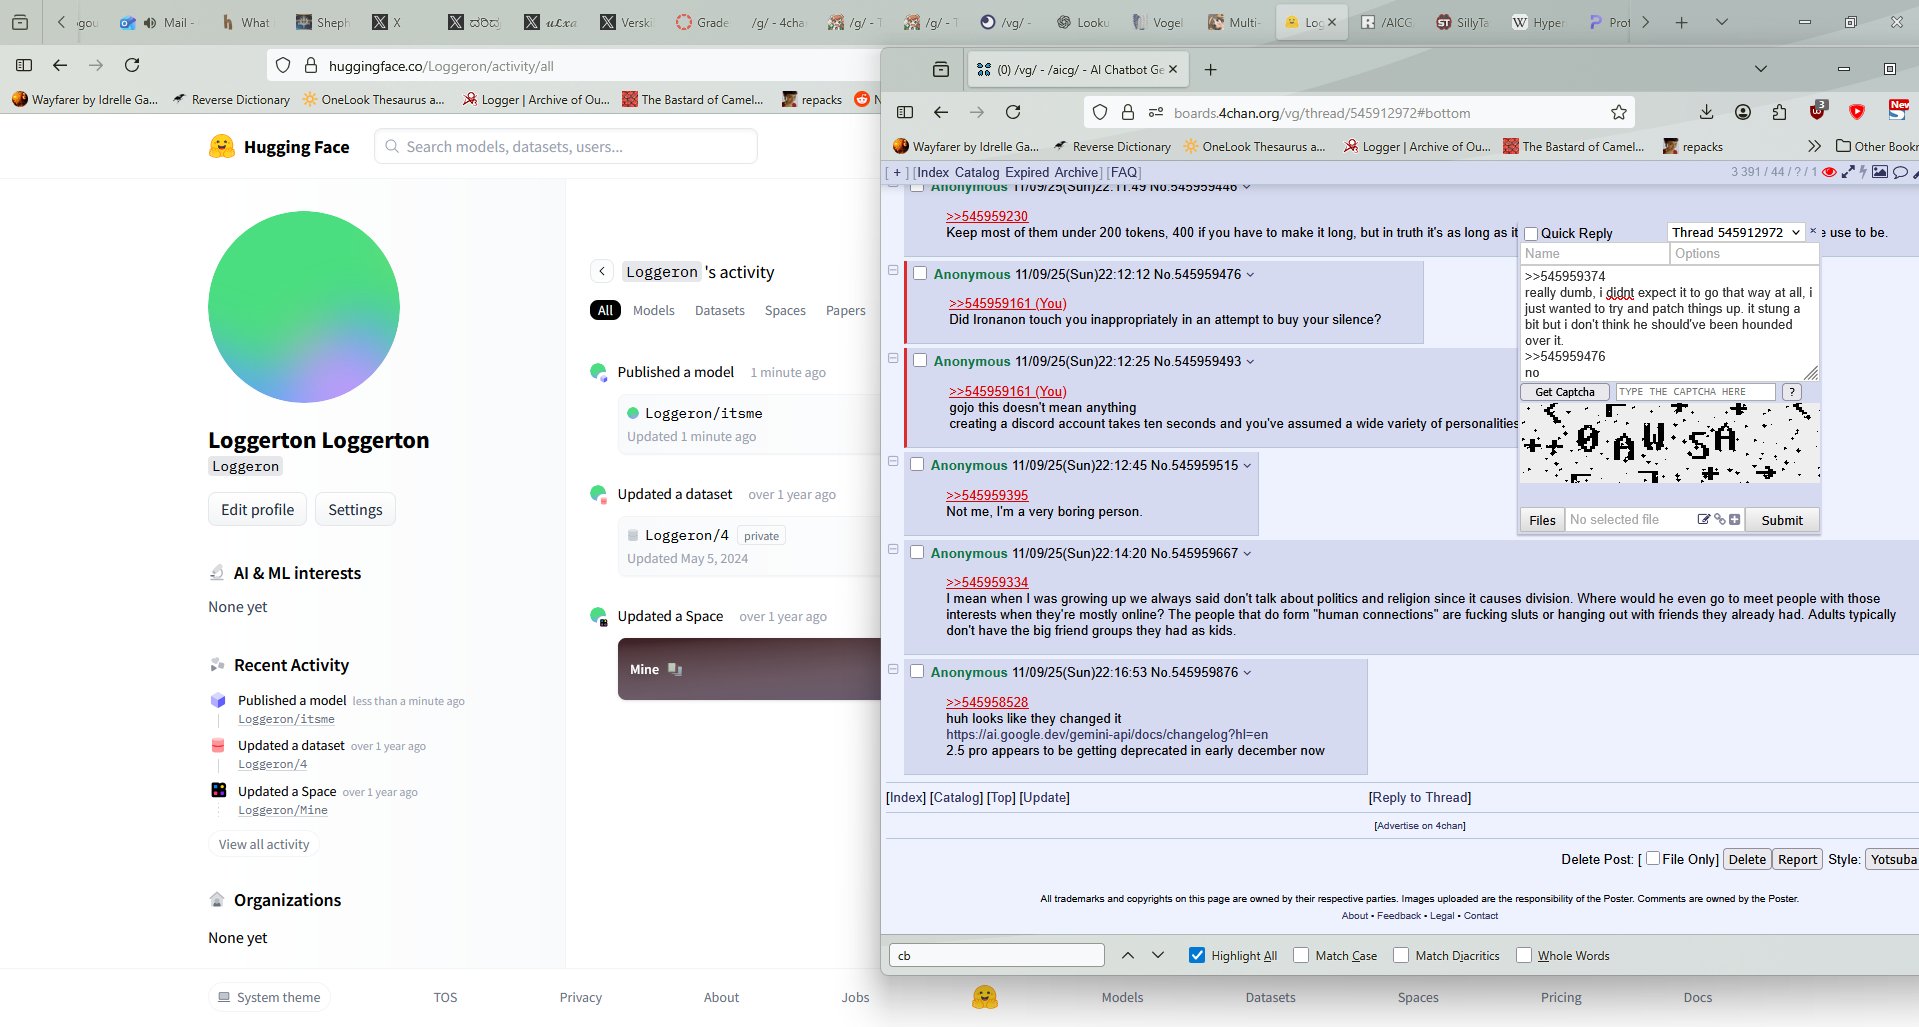This screenshot has width=1919, height=1027.
Task: Open the Thread 545912972 dropdown
Action: (x=1736, y=232)
